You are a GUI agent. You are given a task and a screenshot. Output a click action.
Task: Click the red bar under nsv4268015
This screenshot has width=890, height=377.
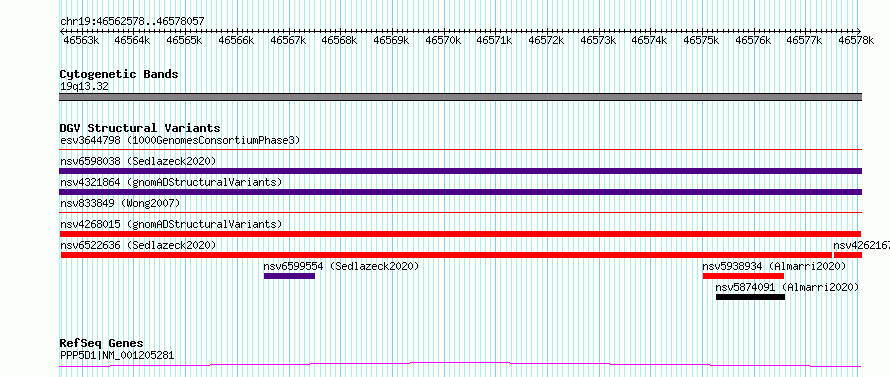pyautogui.click(x=460, y=234)
